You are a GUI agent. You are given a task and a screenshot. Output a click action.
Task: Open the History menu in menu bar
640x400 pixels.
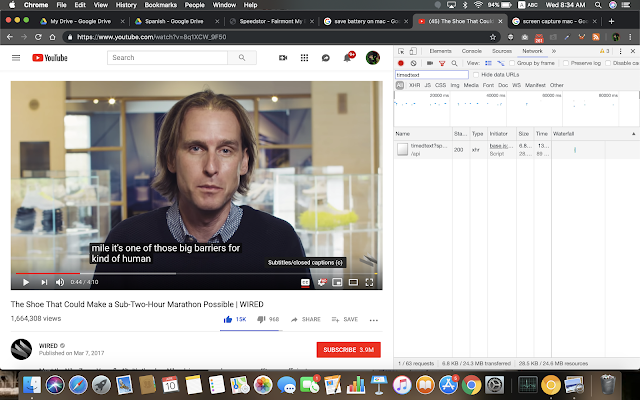tap(126, 5)
